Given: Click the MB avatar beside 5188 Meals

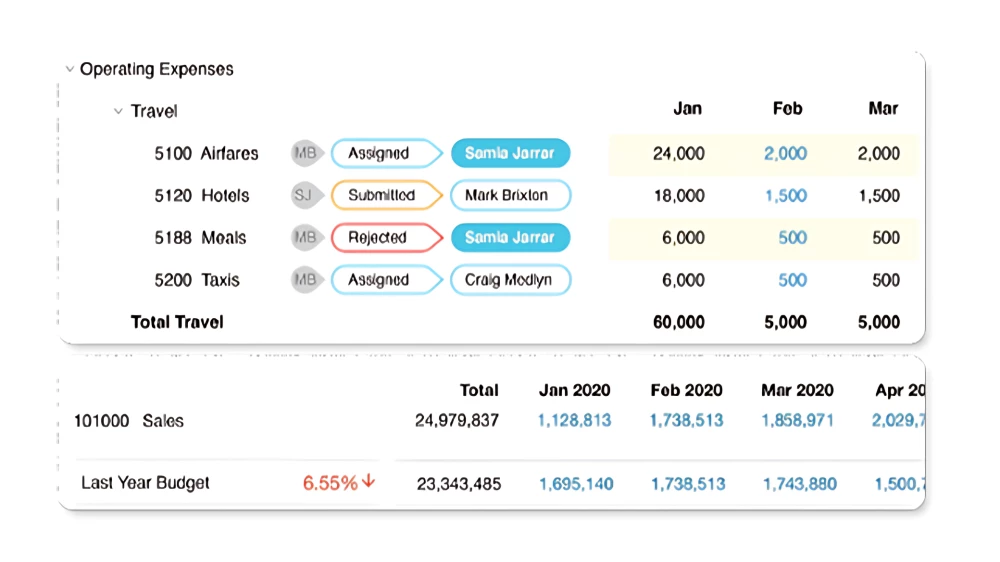Looking at the screenshot, I should click(304, 238).
